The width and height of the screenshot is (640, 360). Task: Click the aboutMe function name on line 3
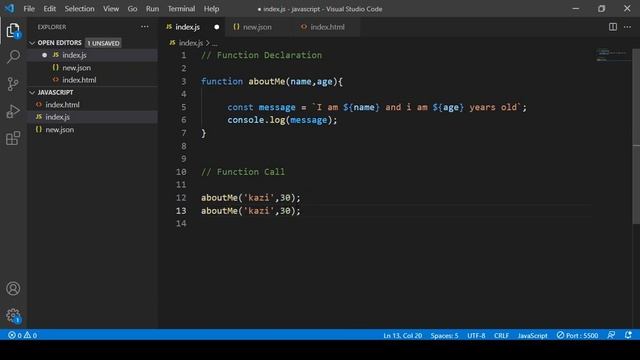(267, 82)
